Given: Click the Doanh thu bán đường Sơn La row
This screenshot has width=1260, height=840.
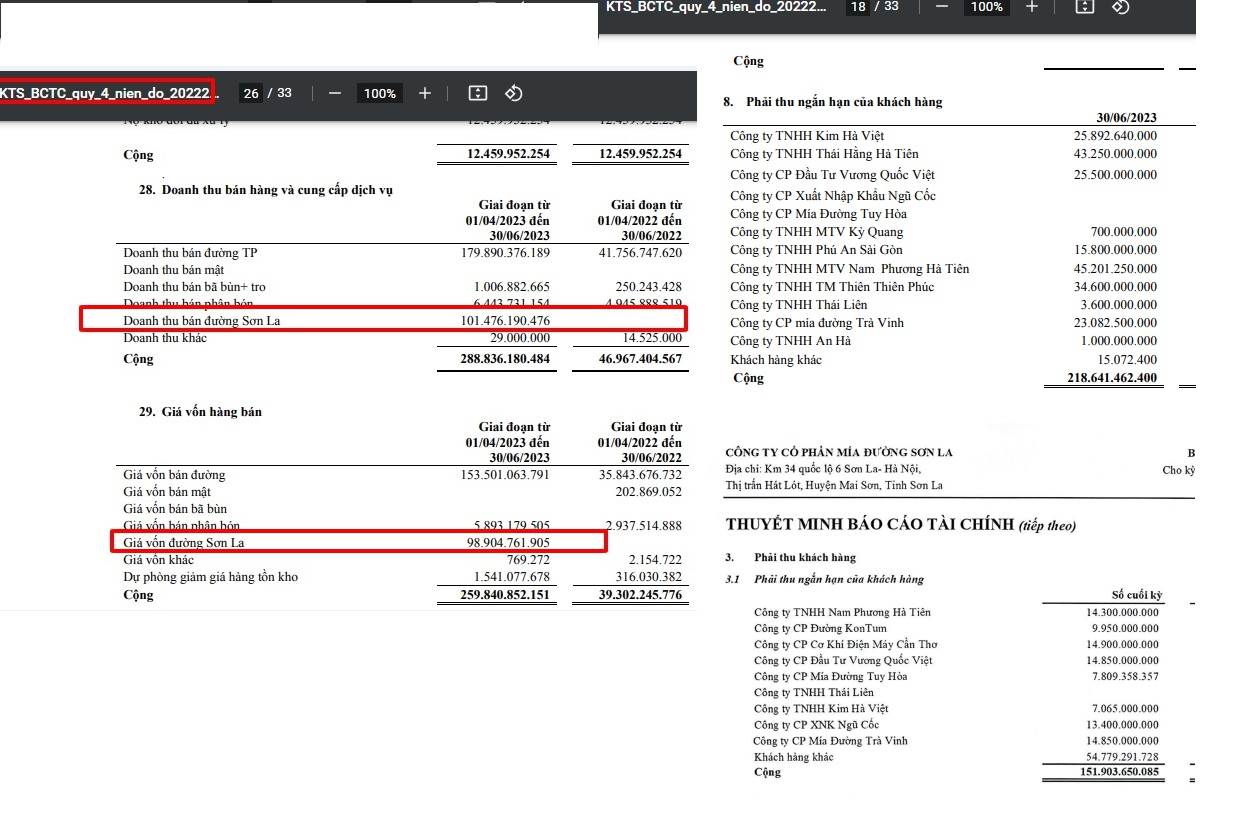Looking at the screenshot, I should [x=383, y=320].
